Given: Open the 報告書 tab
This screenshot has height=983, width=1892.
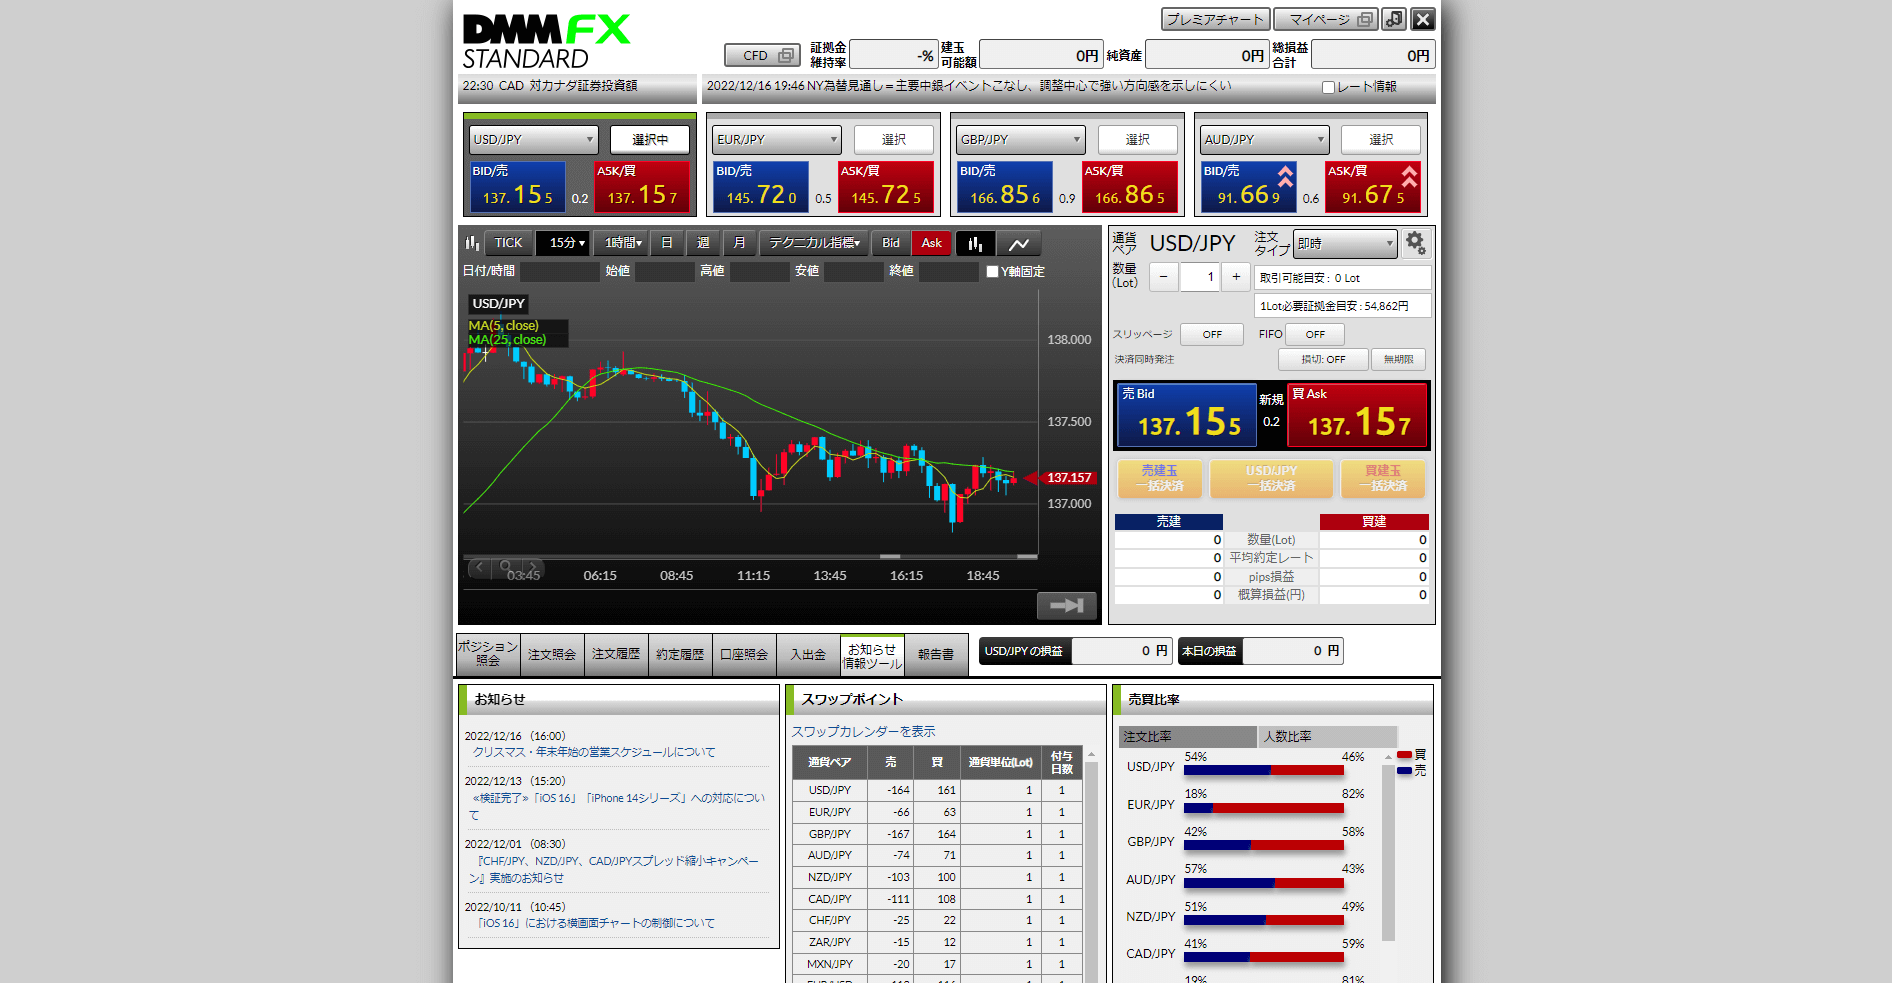Looking at the screenshot, I should [936, 654].
